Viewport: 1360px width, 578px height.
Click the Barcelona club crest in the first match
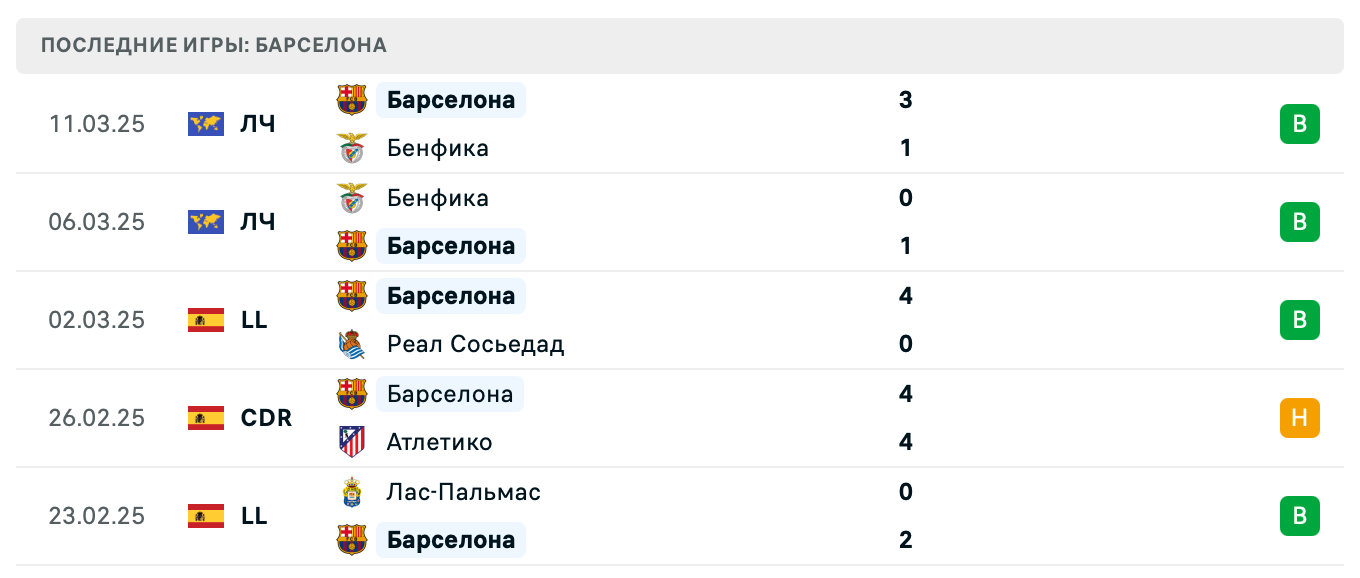352,99
